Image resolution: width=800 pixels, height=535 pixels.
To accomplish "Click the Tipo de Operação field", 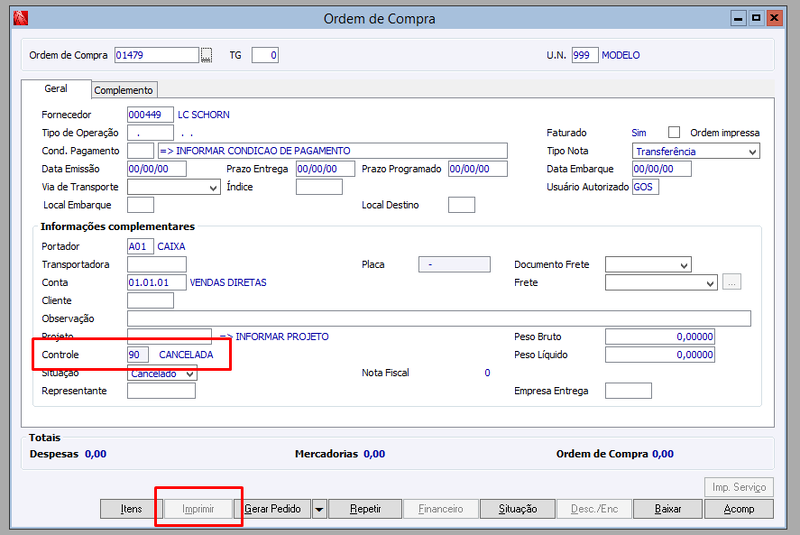I will [x=150, y=133].
